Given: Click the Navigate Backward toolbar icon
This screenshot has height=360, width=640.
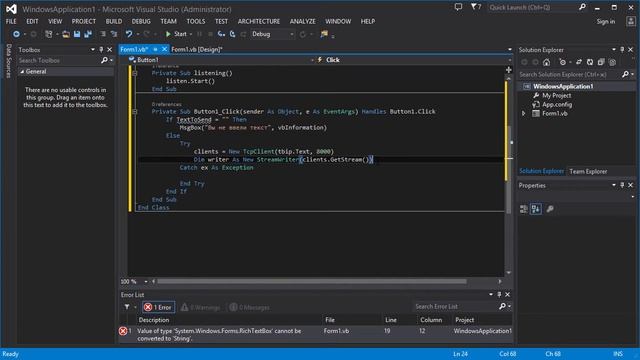Looking at the screenshot, I should point(16,34).
